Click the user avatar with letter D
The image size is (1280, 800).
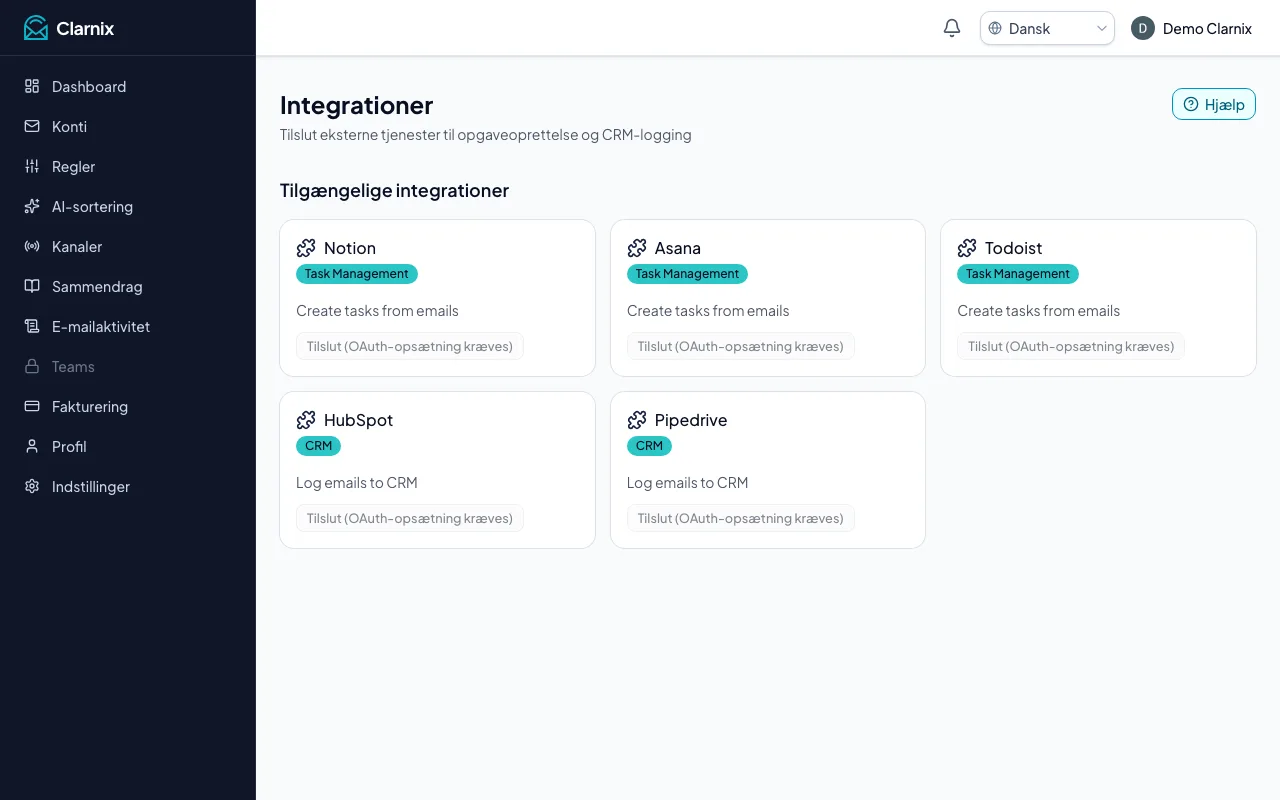click(x=1143, y=28)
